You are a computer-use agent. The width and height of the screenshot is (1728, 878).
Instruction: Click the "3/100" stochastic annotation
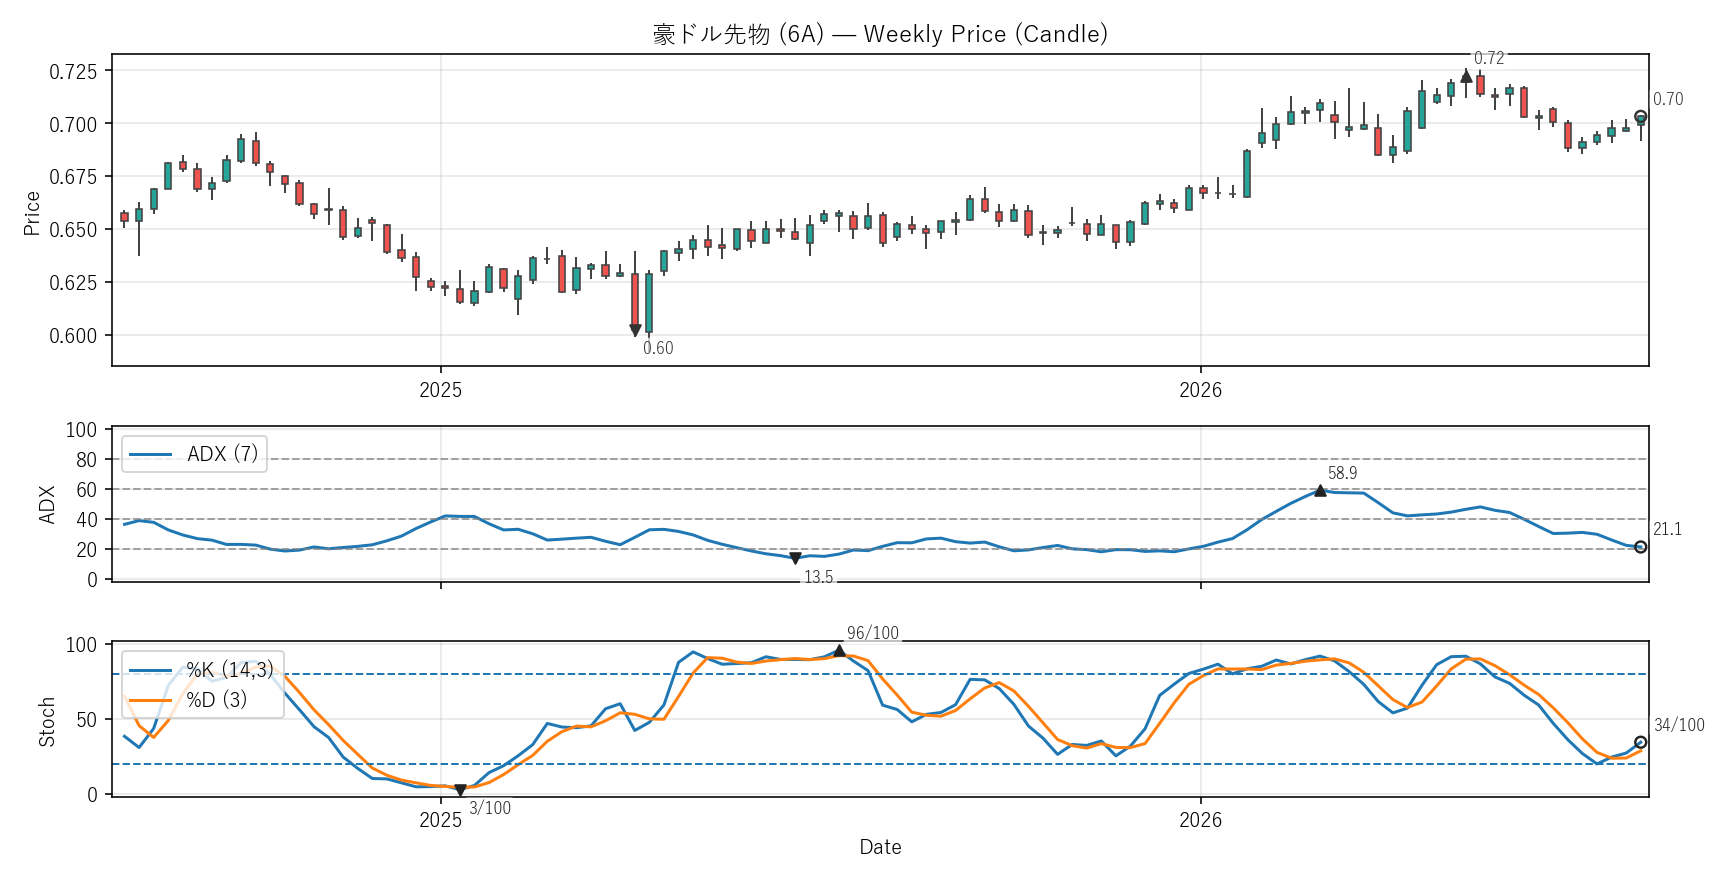490,808
